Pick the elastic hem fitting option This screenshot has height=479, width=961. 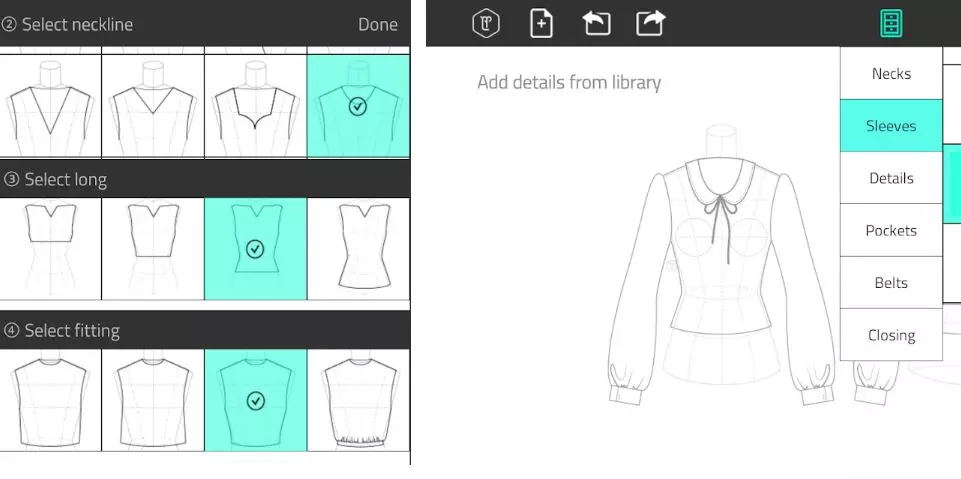[x=358, y=400]
